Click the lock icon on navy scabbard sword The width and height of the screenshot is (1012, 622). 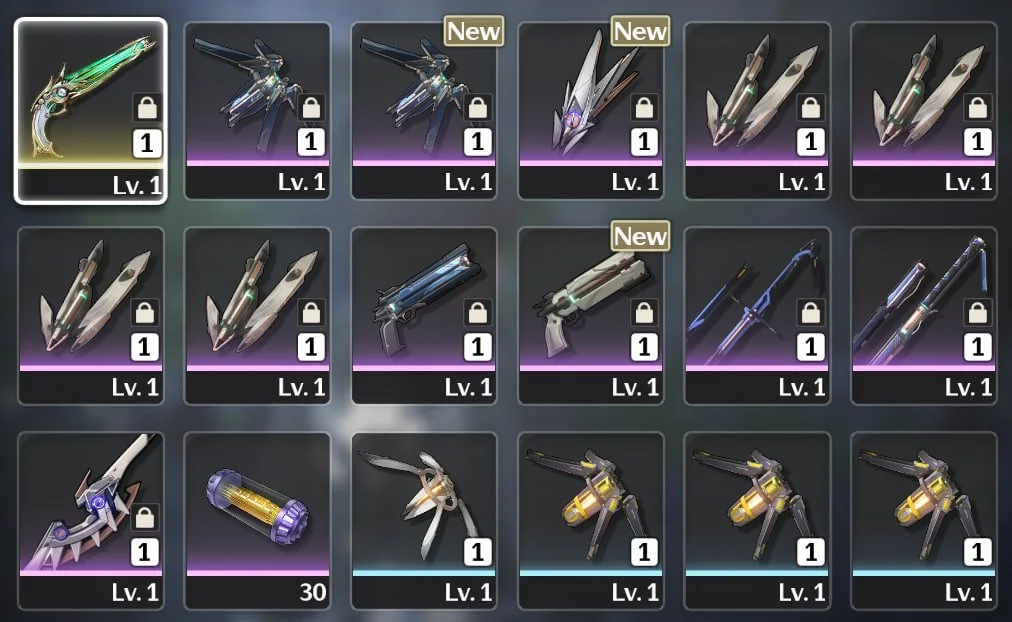977,312
